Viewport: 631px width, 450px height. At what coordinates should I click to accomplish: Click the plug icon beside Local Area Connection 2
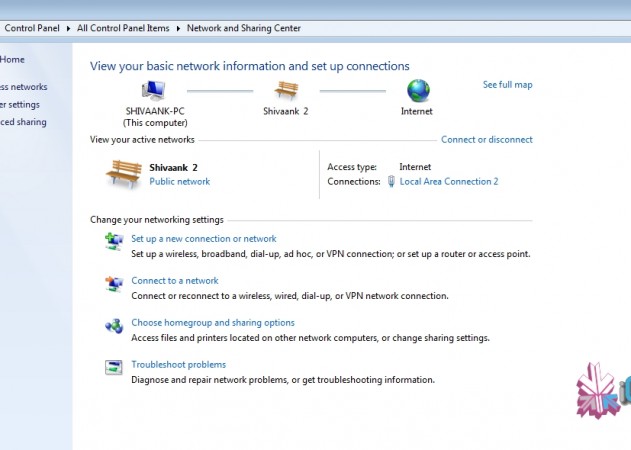click(391, 182)
